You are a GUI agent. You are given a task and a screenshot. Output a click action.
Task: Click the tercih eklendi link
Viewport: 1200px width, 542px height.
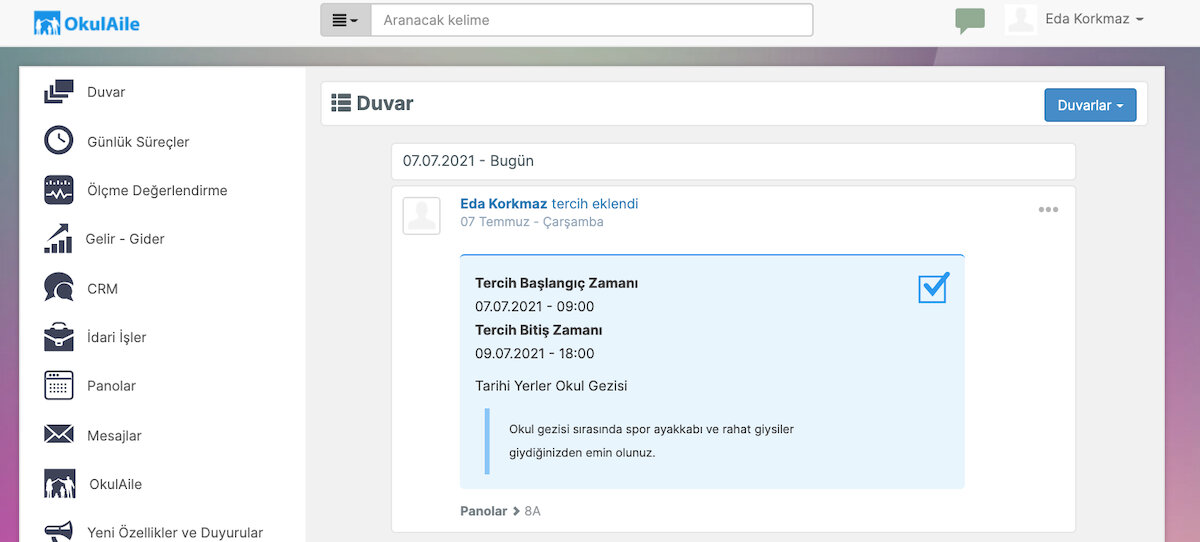(595, 204)
